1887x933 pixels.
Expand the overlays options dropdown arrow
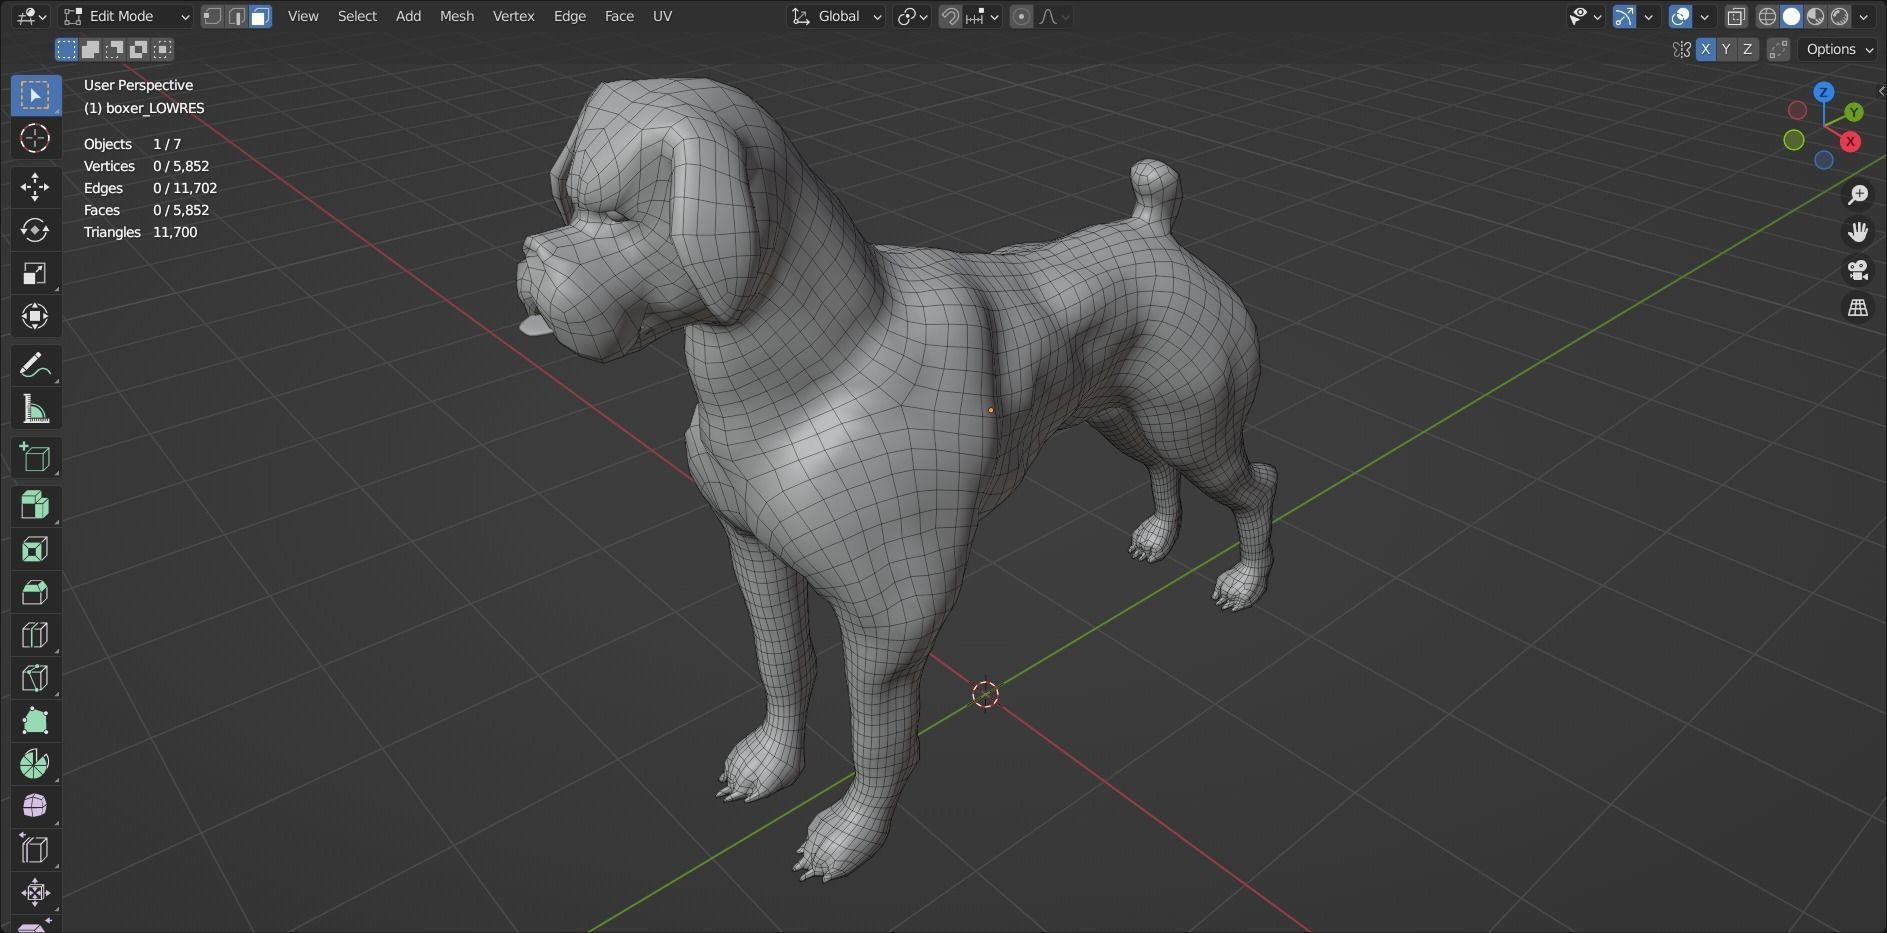(1704, 16)
